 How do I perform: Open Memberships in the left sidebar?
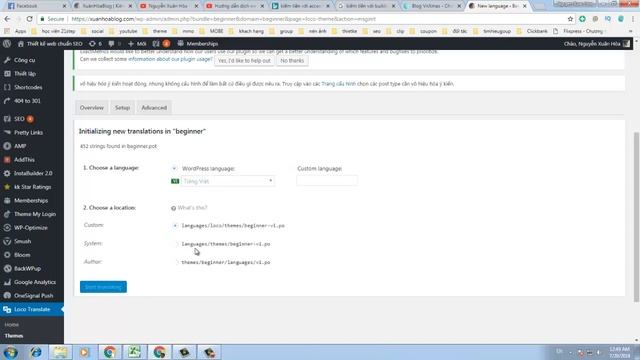[31, 200]
